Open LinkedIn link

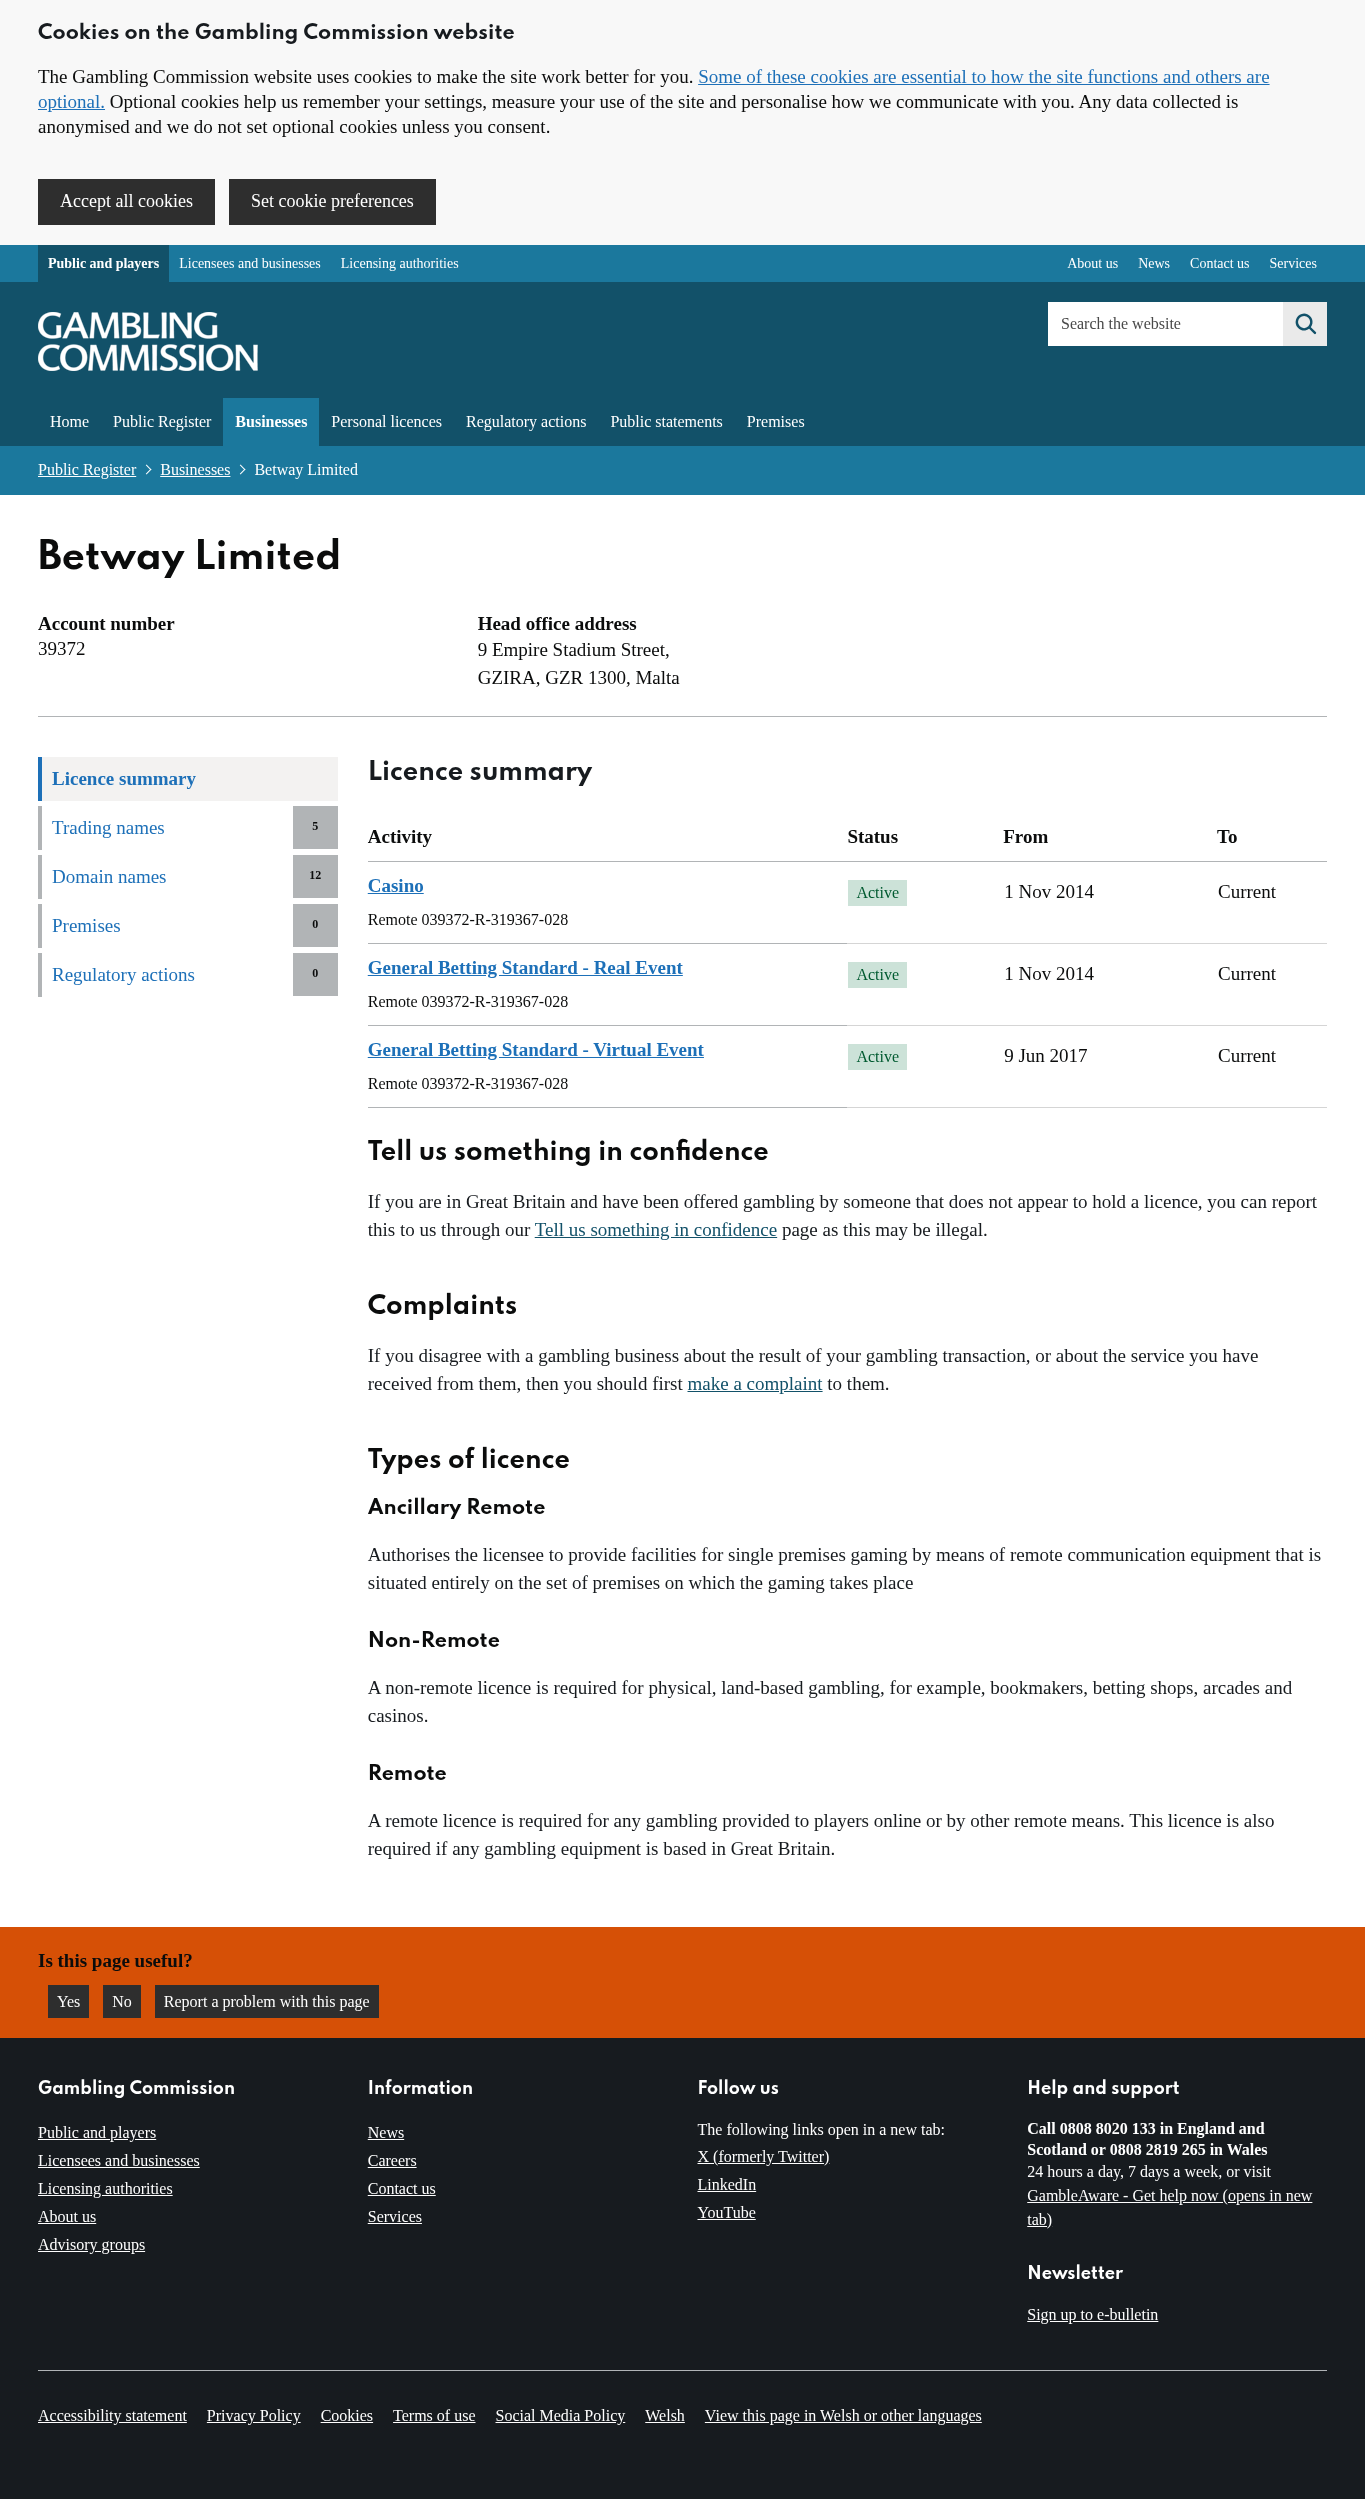point(727,2185)
